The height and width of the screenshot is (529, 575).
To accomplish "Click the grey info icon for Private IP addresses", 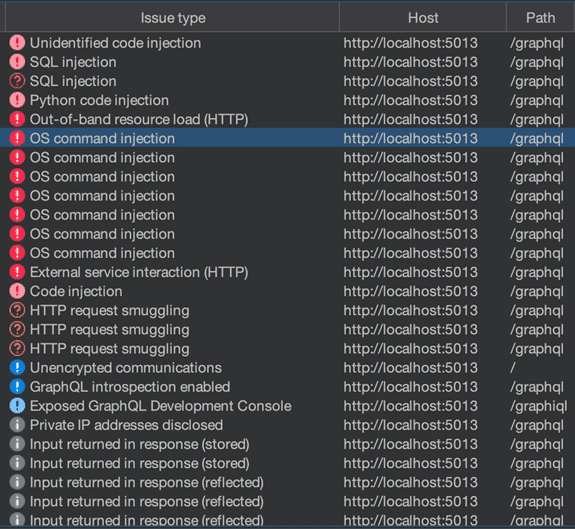I will [17, 425].
